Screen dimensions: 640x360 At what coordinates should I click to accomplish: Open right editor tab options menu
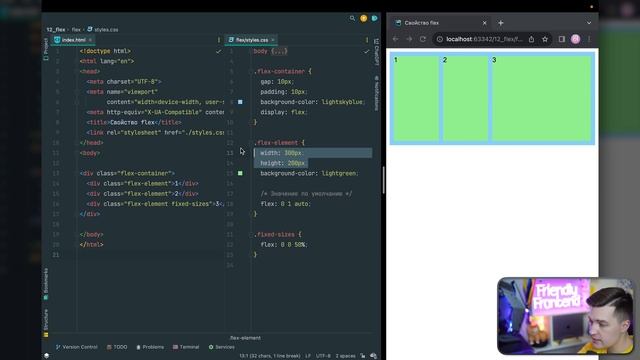(x=367, y=40)
